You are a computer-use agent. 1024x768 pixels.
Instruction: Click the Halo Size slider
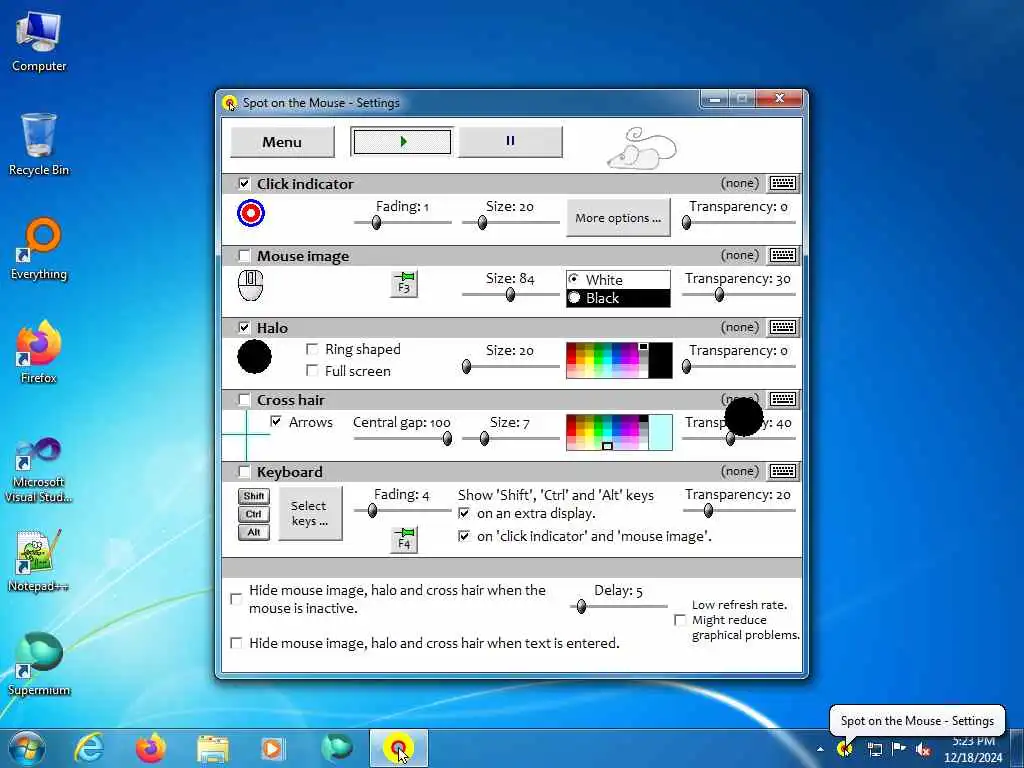pyautogui.click(x=510, y=367)
